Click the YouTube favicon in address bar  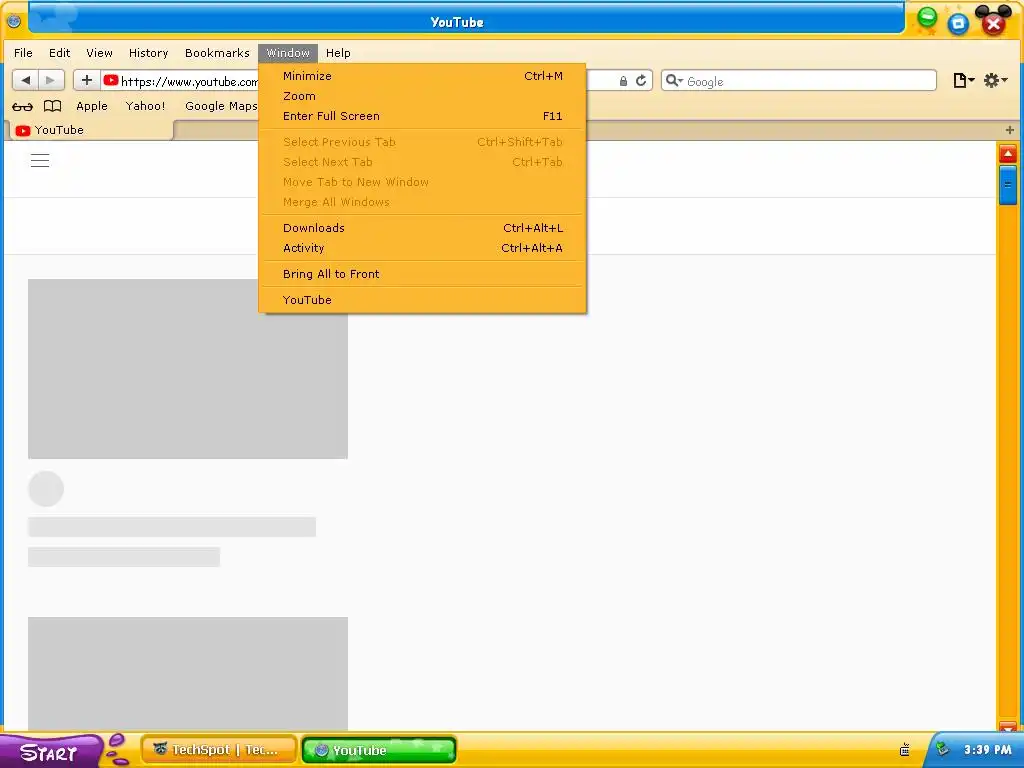tap(110, 80)
